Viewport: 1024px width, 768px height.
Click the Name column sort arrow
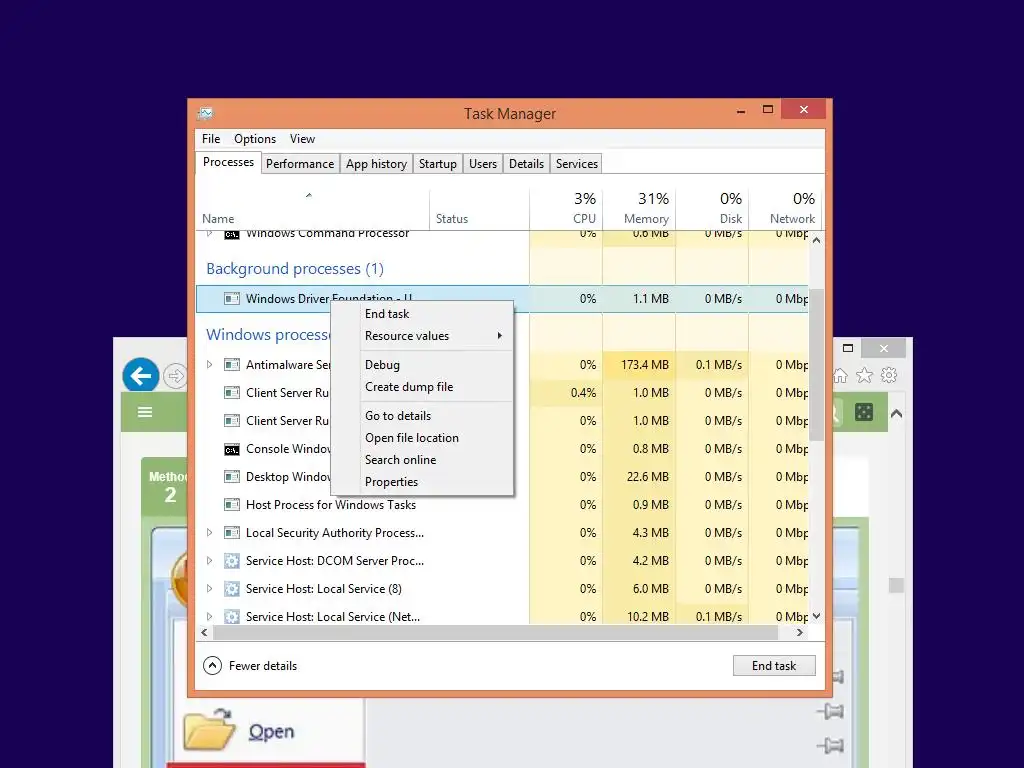click(309, 195)
